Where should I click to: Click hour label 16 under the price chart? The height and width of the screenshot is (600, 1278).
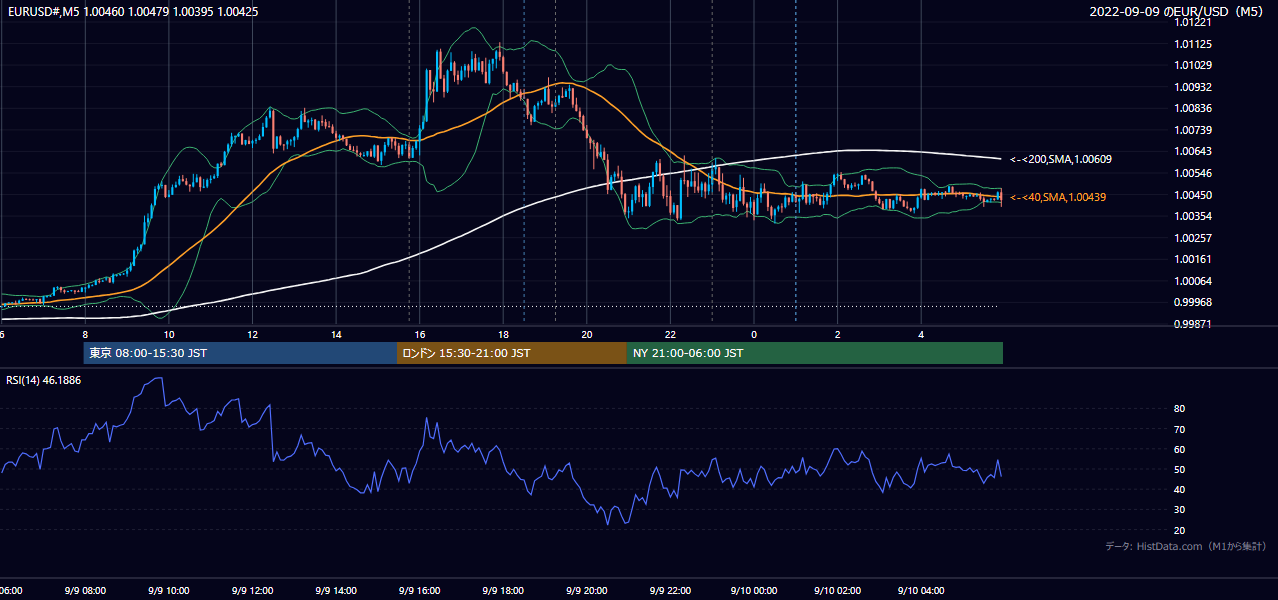420,335
